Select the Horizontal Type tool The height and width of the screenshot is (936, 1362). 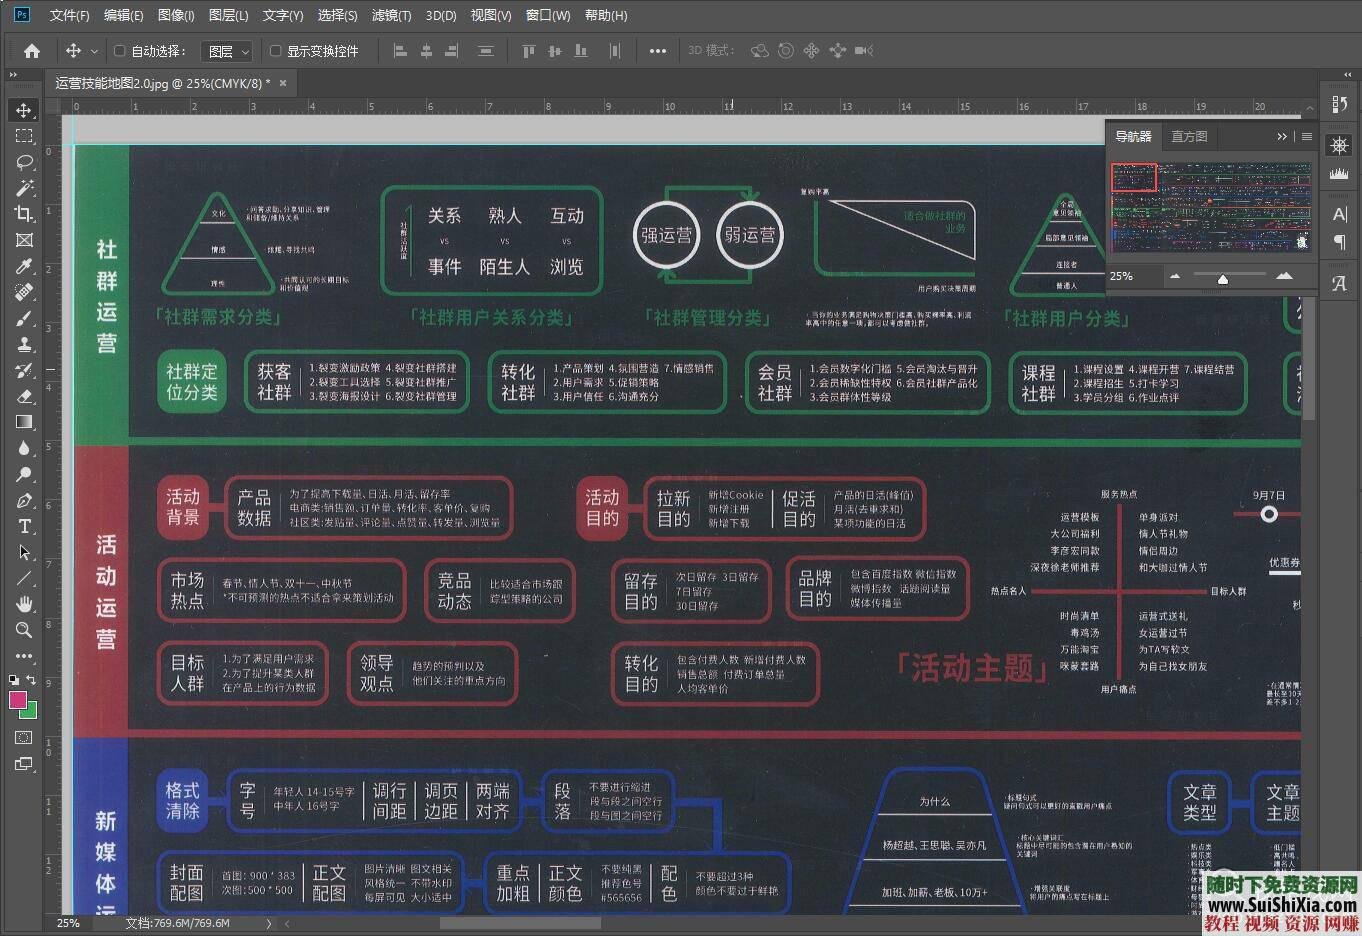(24, 526)
